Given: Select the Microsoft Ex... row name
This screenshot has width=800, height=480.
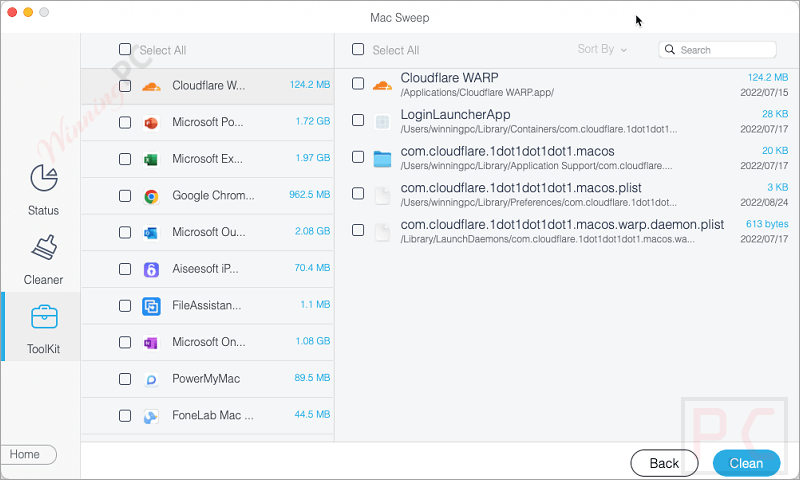Looking at the screenshot, I should 207,159.
